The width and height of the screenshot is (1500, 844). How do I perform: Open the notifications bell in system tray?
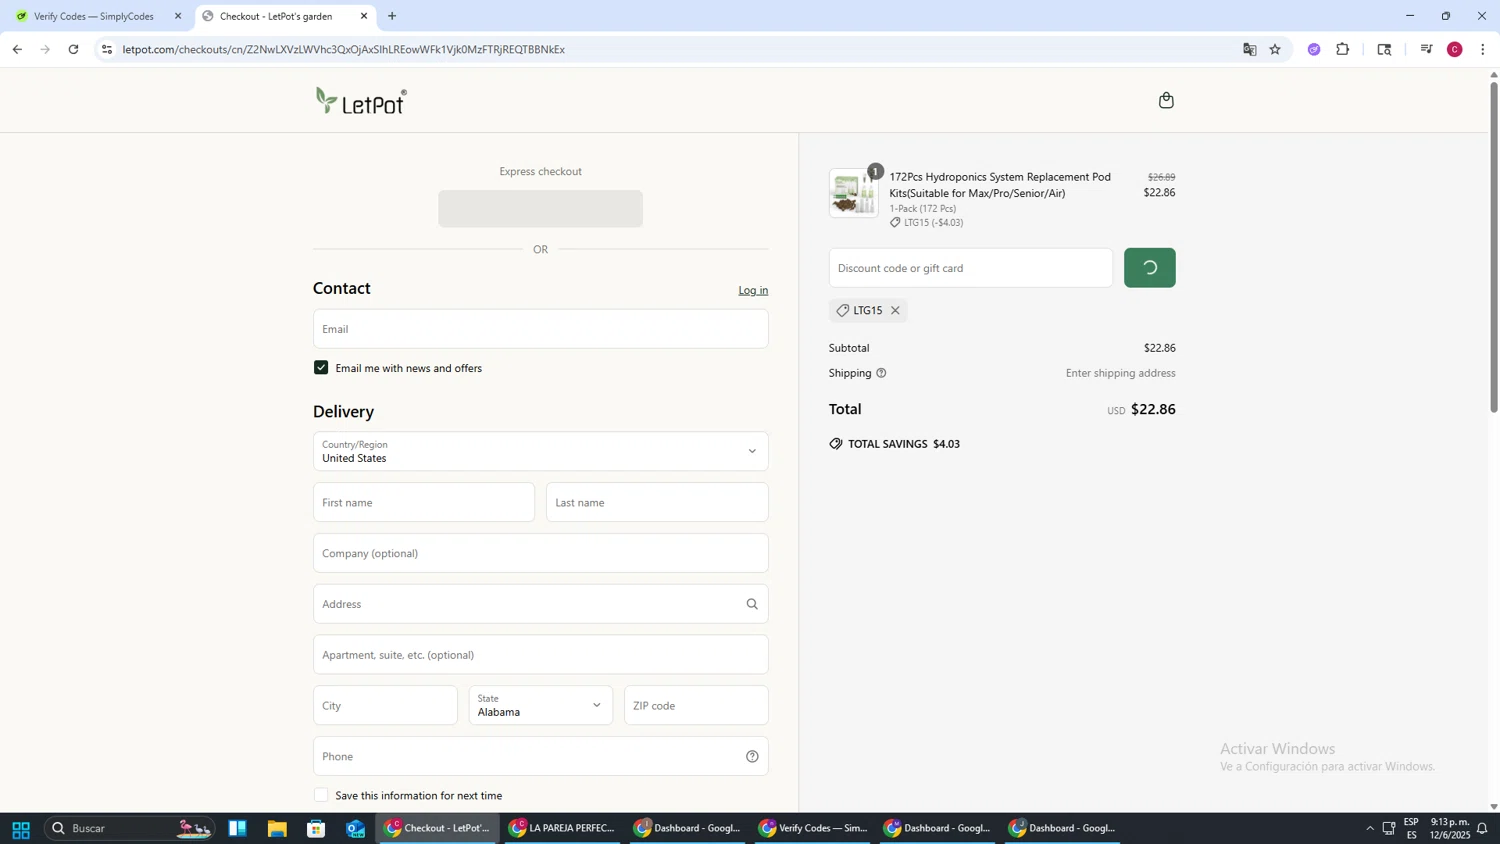click(1482, 829)
